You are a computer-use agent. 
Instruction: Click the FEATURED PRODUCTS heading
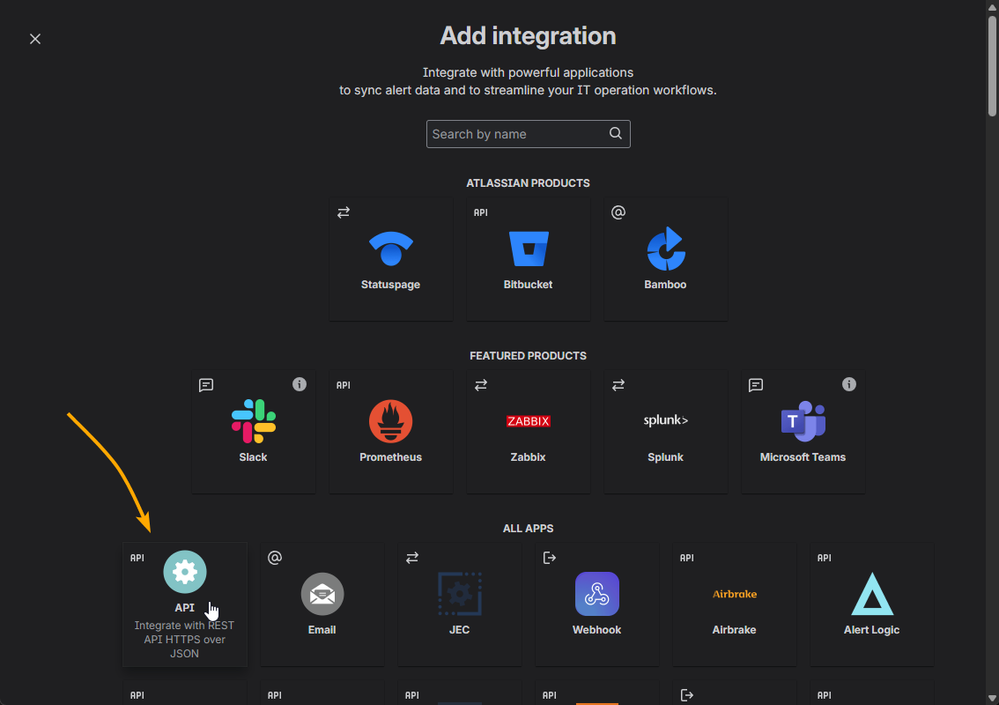pos(528,356)
